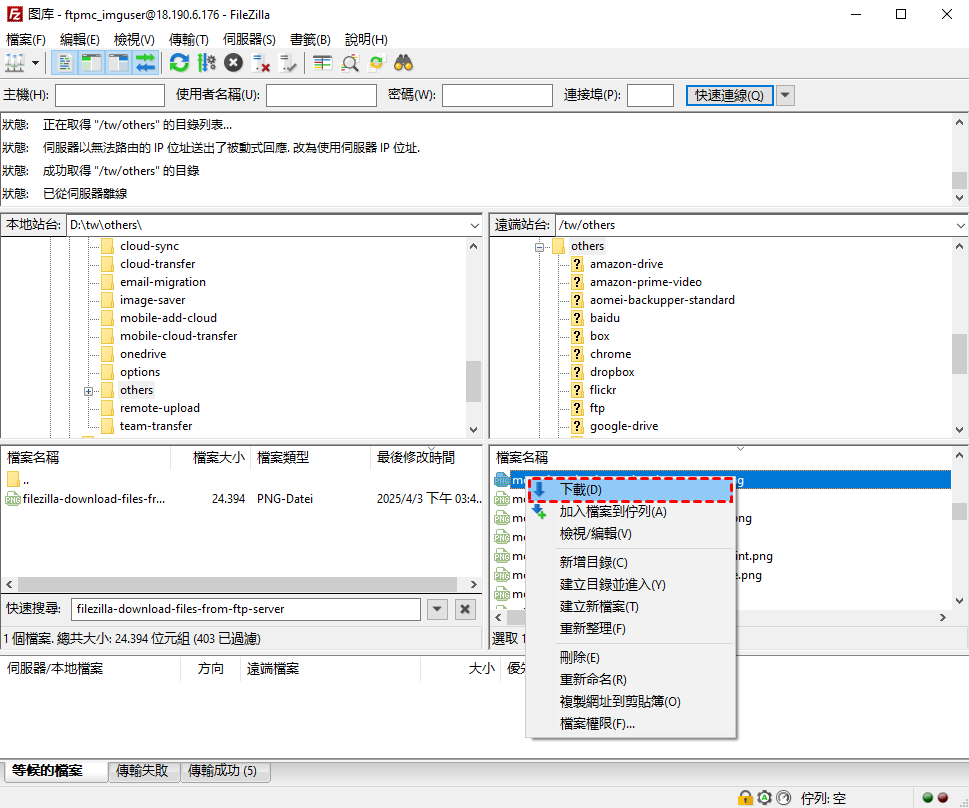Open the 檔案(F) menu
The image size is (969, 808).
pyautogui.click(x=26, y=40)
